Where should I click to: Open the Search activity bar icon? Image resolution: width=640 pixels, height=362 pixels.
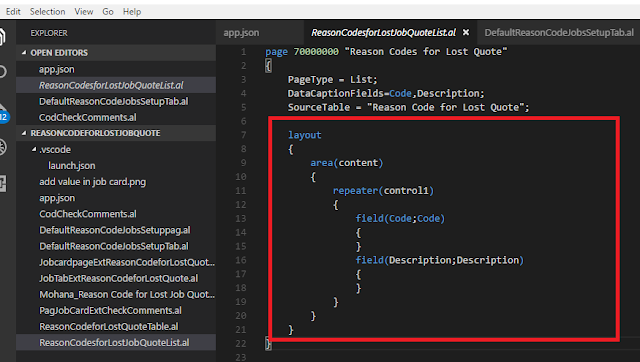click(x=3, y=72)
